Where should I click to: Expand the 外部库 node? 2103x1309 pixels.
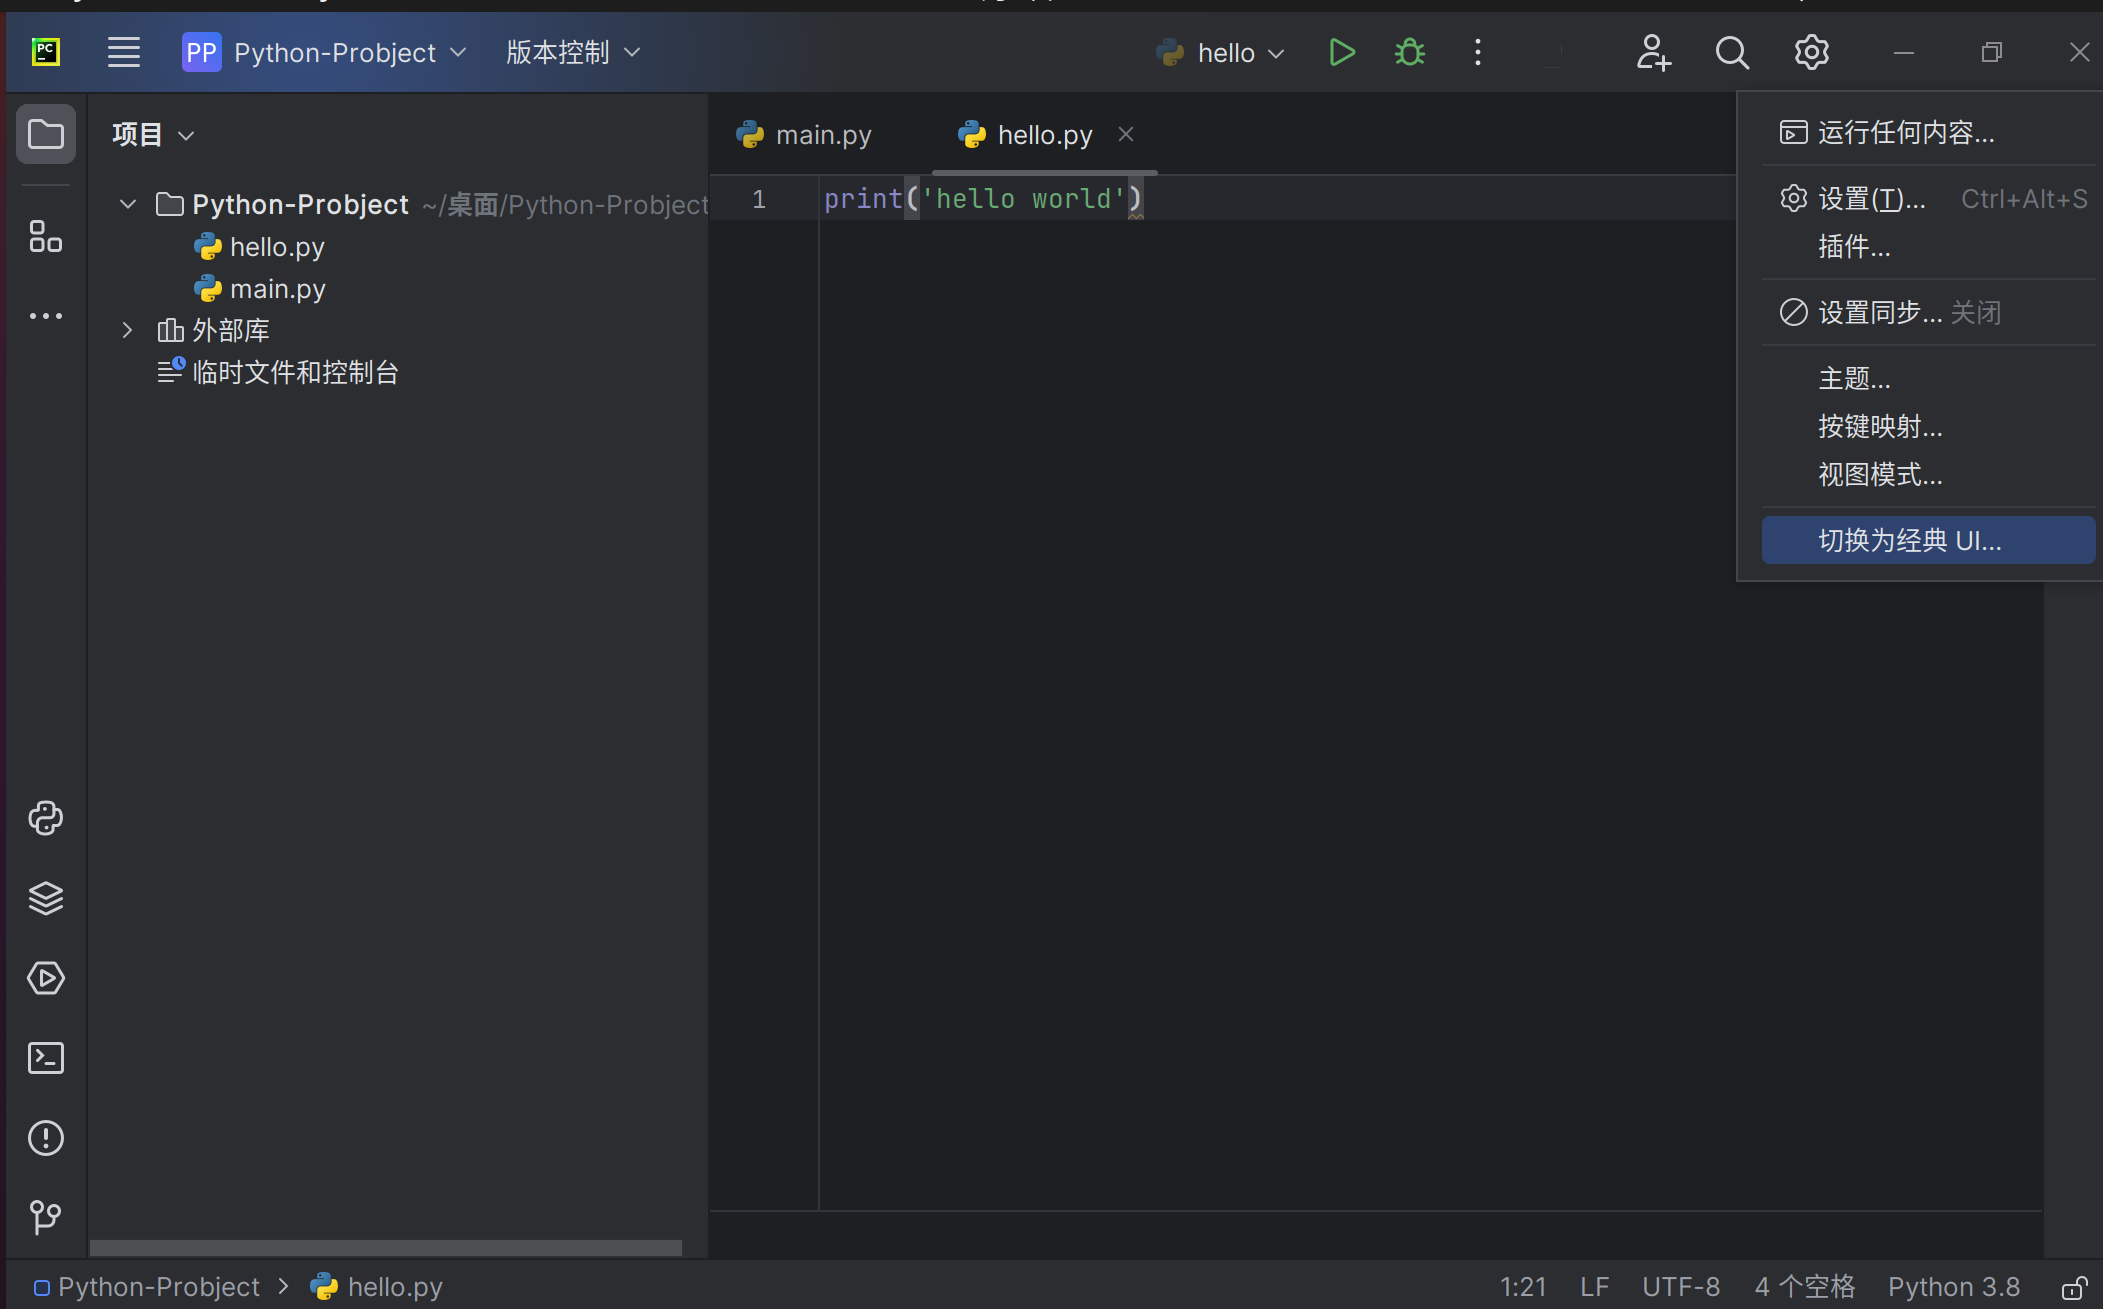tap(128, 330)
